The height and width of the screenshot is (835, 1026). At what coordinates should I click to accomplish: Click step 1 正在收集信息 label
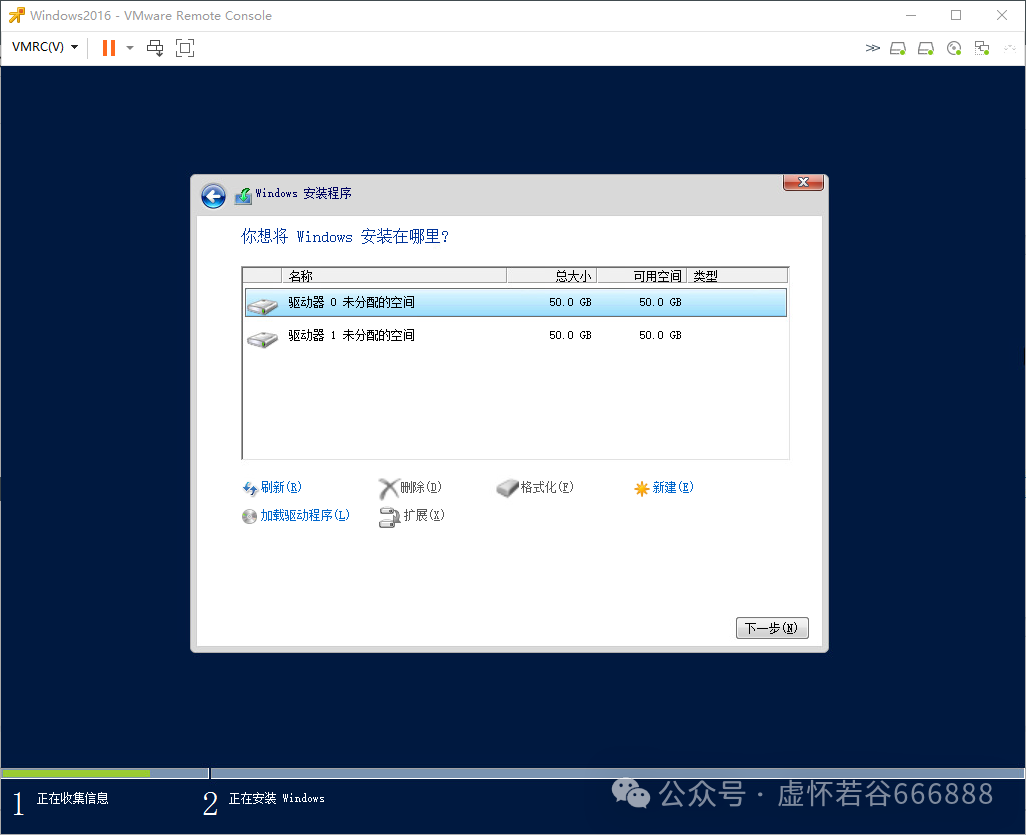tap(72, 798)
